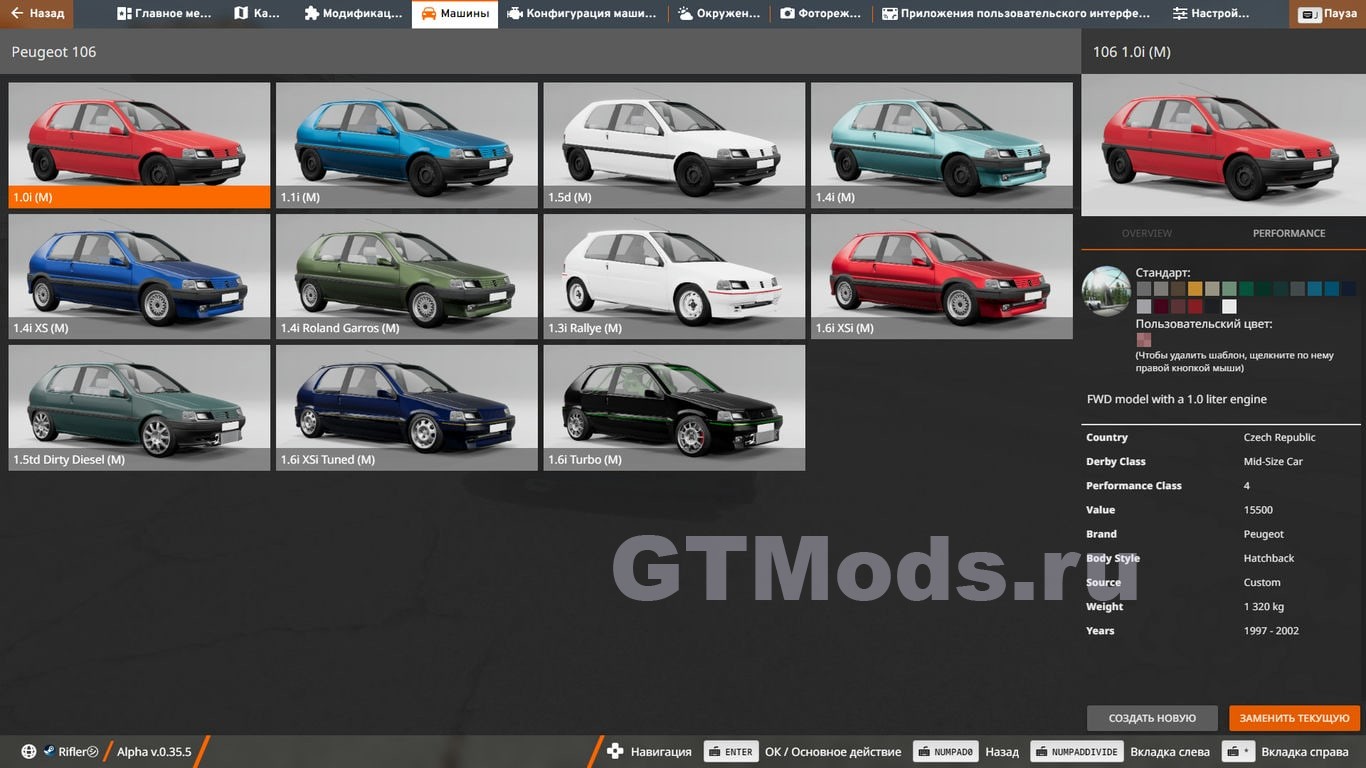The width and height of the screenshot is (1366, 768).
Task: Choose the green 1.4i Roland Garros car
Action: (407, 276)
